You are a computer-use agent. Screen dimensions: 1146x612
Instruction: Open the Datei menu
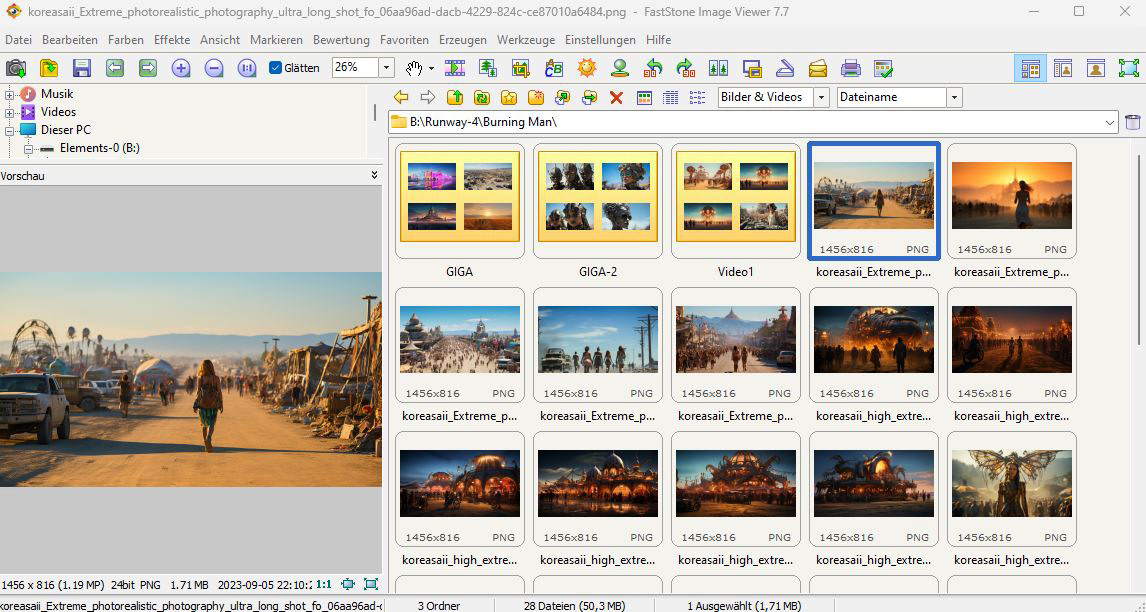(x=18, y=40)
